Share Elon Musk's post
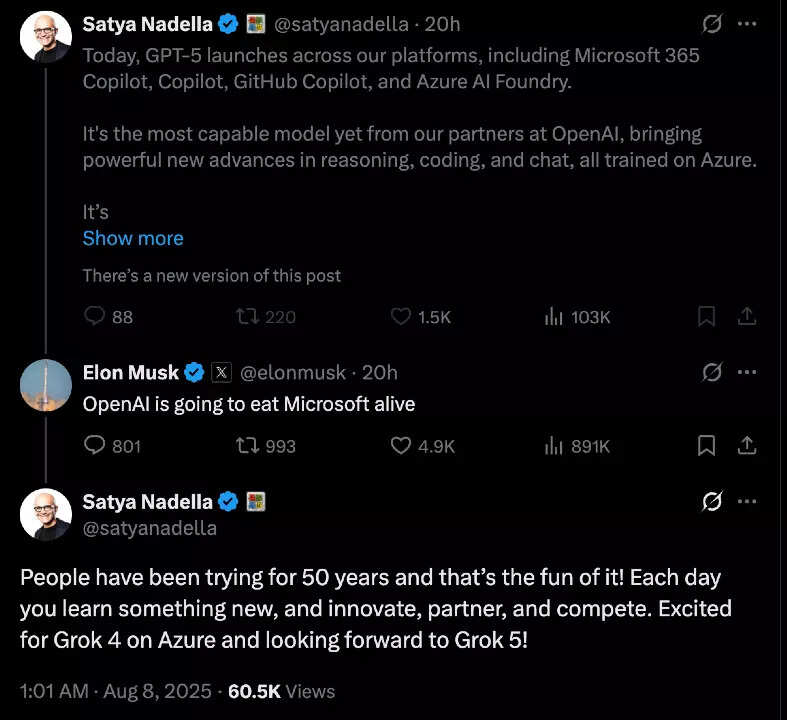Viewport: 787px width, 720px height. [746, 446]
